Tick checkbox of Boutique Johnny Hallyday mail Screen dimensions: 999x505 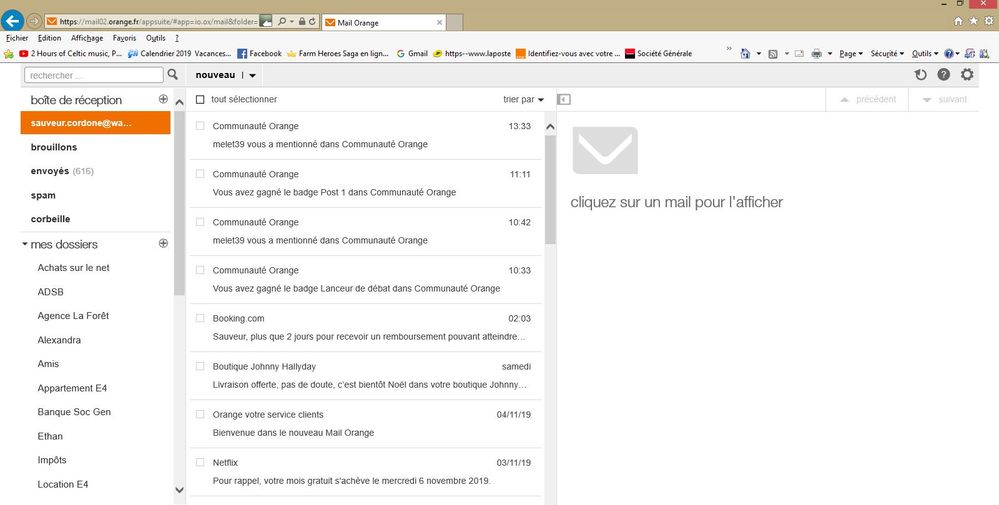[x=200, y=366]
